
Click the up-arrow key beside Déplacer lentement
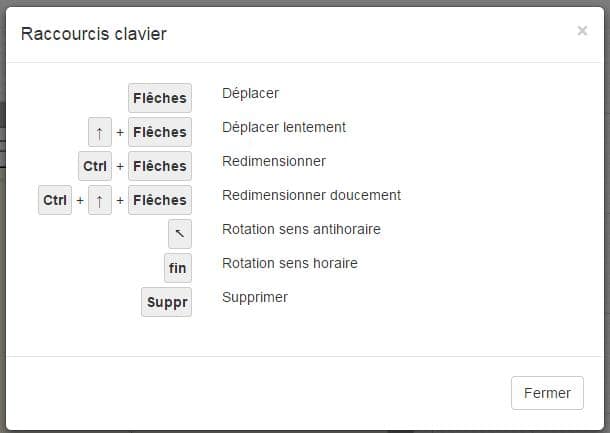(100, 132)
